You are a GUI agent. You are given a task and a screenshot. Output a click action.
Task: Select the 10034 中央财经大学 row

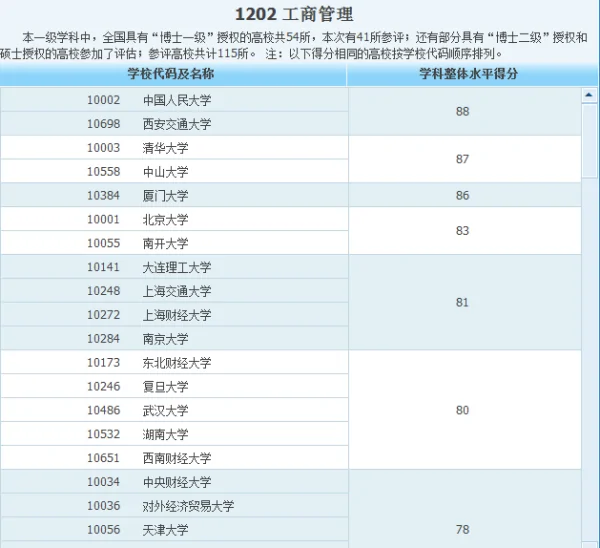point(174,481)
